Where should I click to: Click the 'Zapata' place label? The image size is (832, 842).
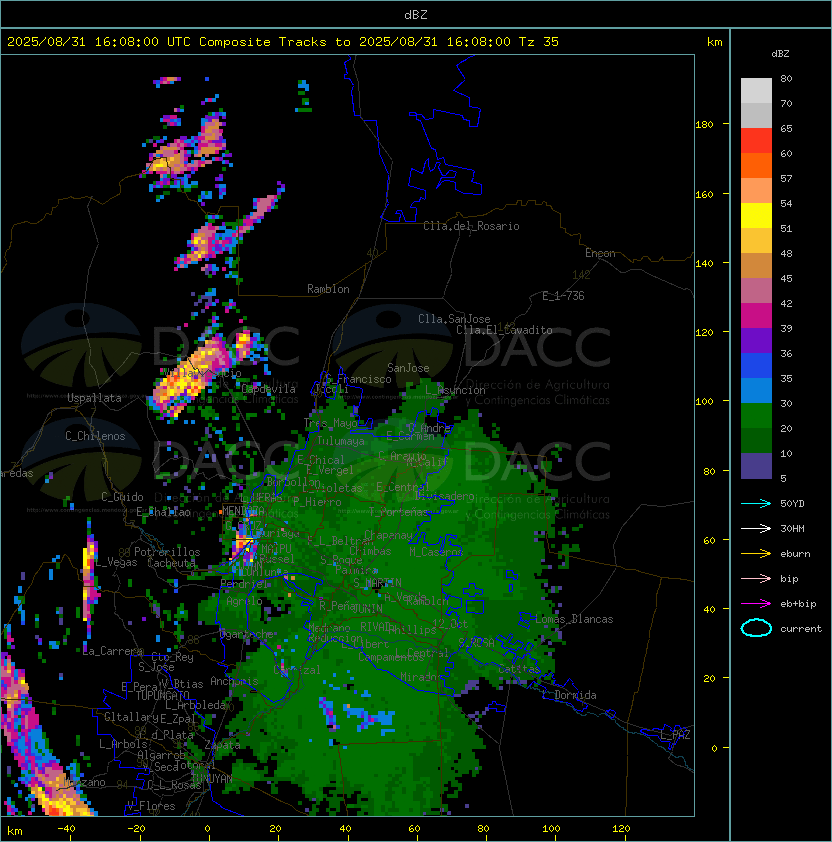click(x=222, y=745)
